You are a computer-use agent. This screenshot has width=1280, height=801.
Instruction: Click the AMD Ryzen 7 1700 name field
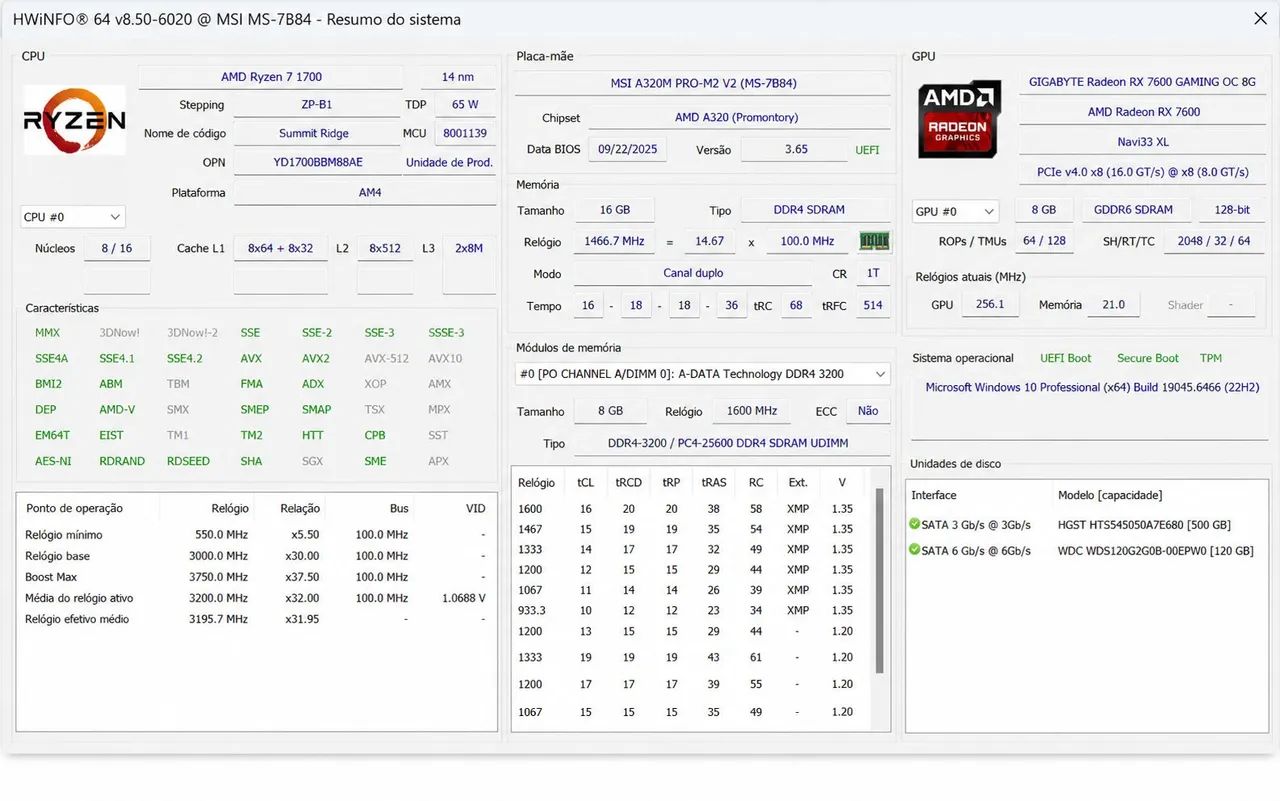271,77
